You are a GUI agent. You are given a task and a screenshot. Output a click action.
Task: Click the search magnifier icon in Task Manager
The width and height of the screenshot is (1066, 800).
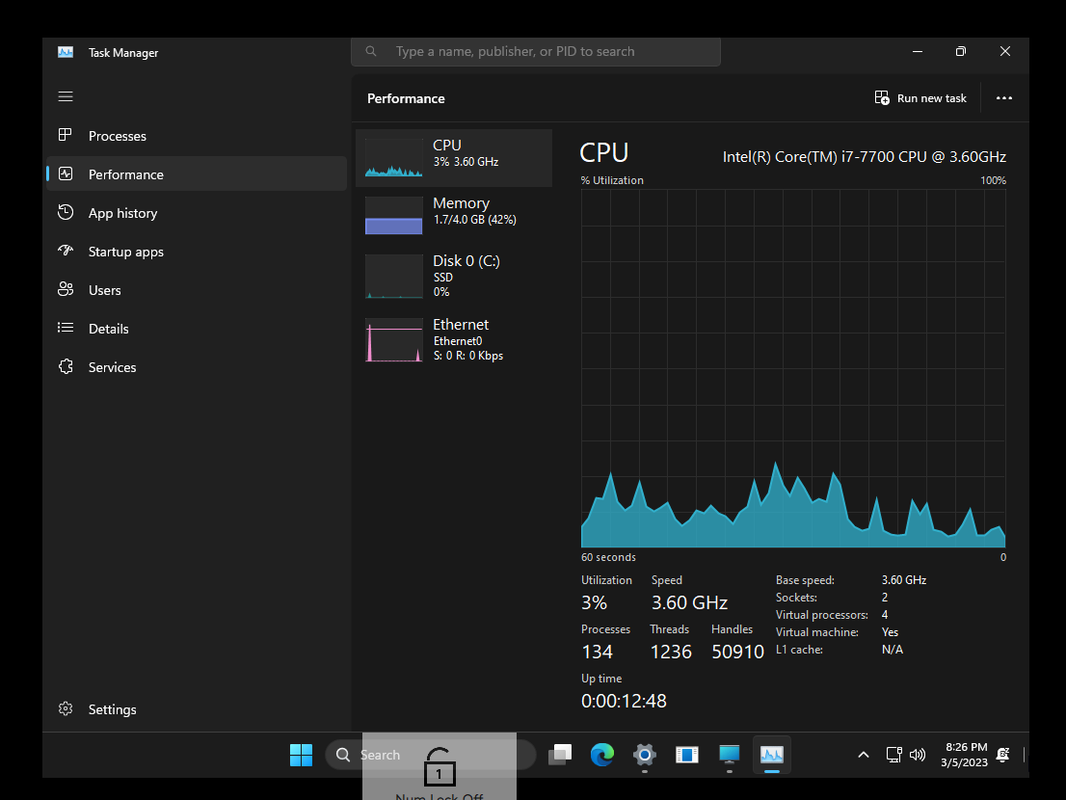tap(371, 52)
